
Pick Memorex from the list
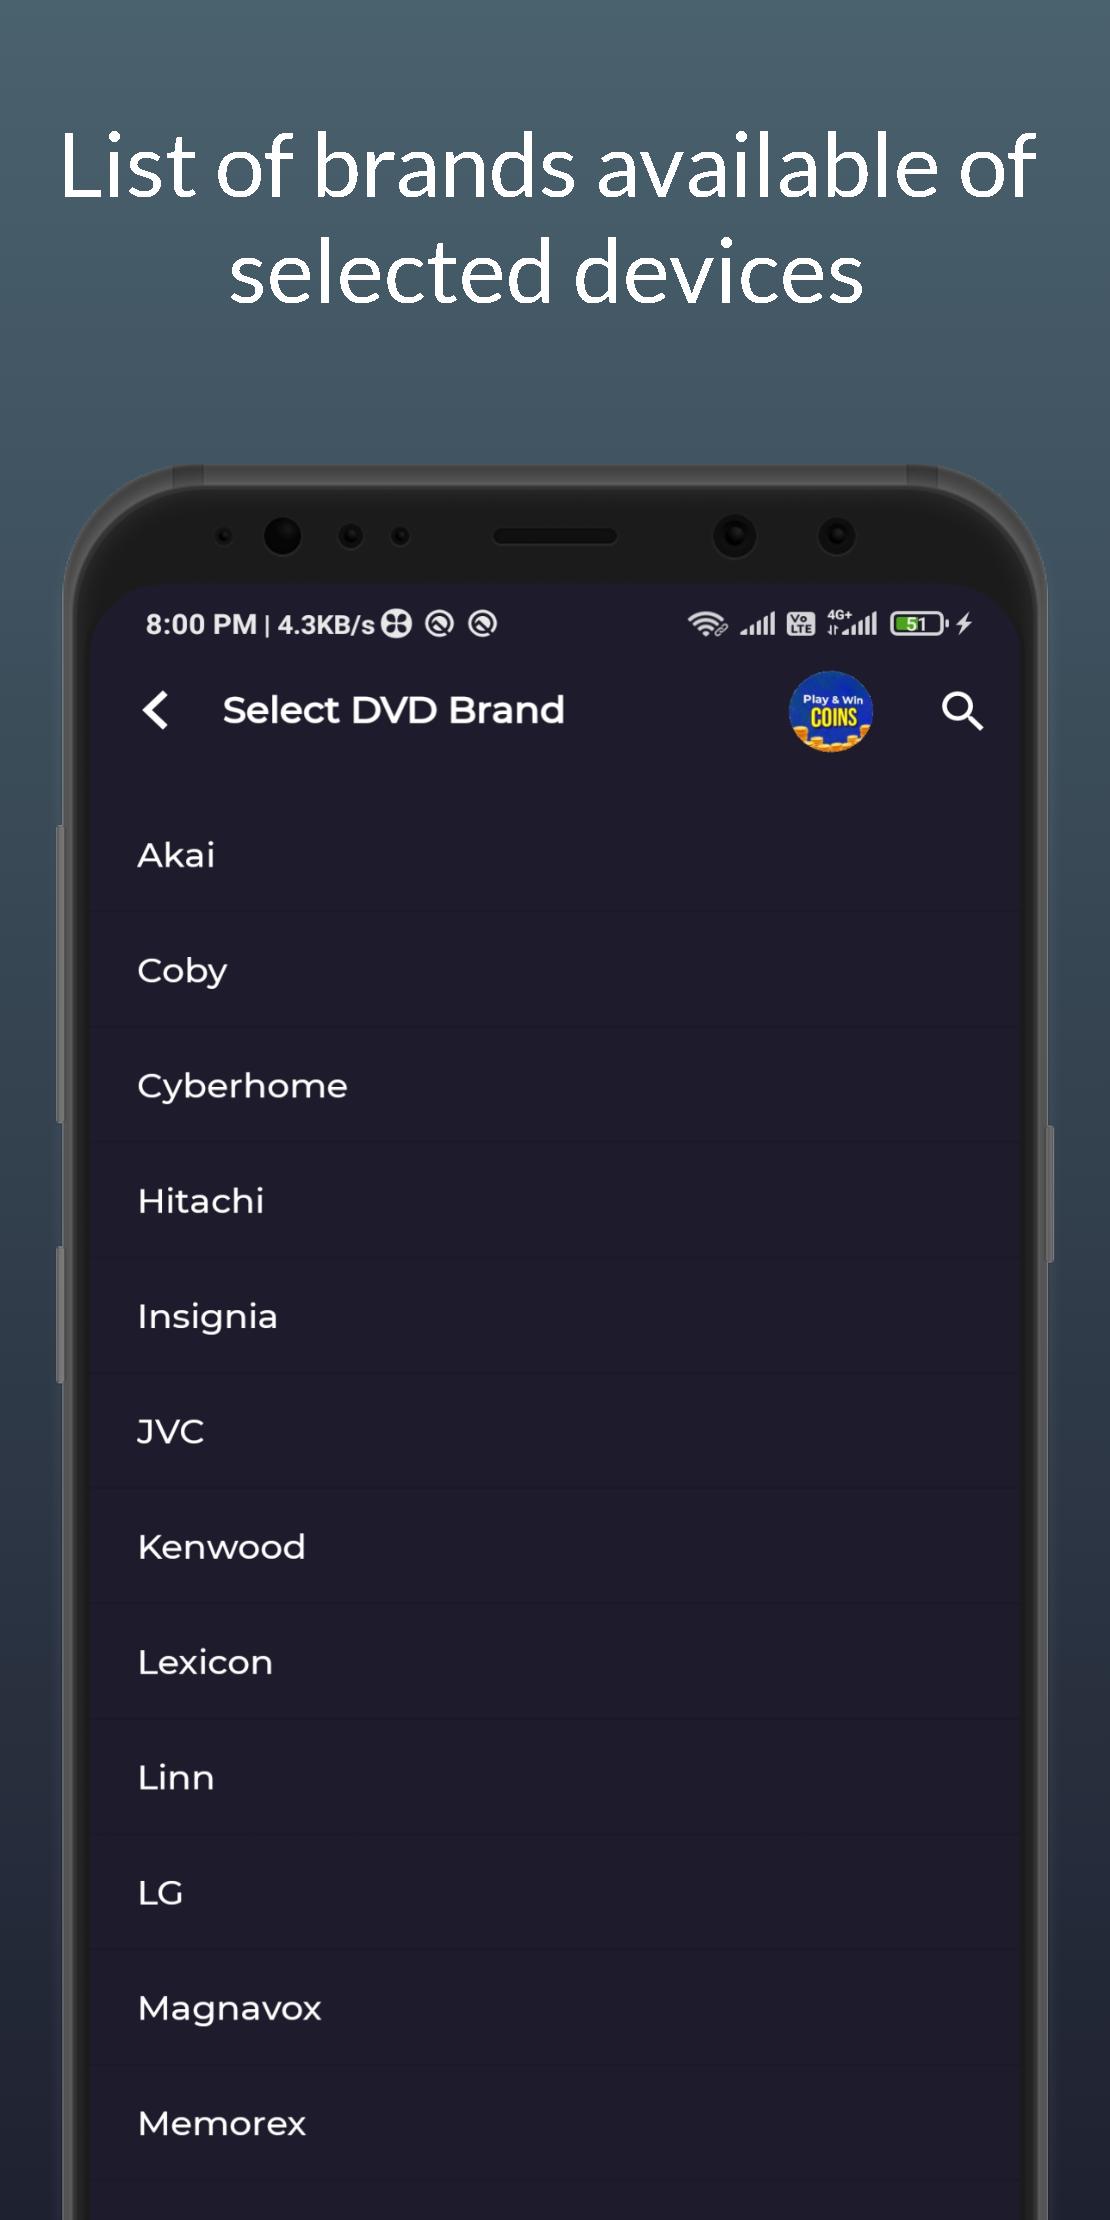(x=555, y=2123)
